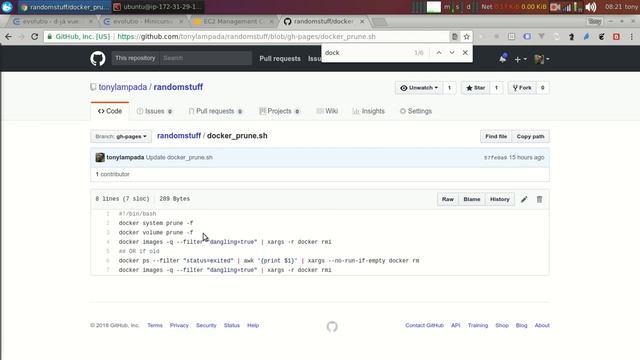Switch to EC2 Management browser tab

(233, 21)
